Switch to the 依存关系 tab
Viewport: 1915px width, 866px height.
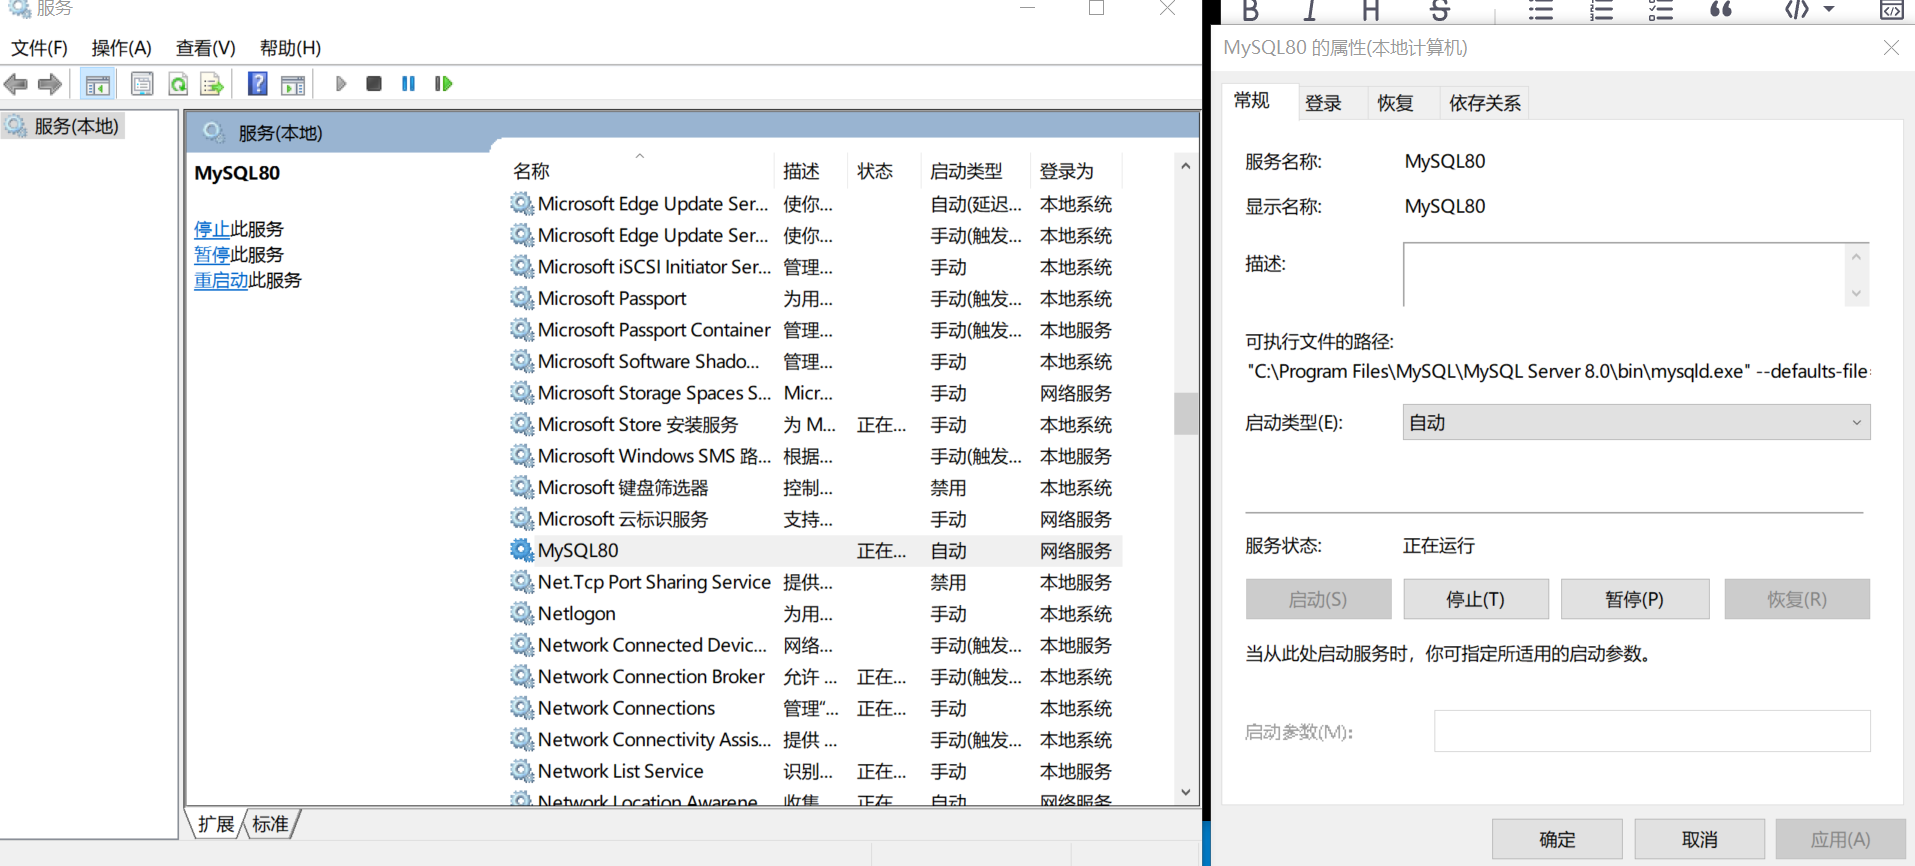click(x=1485, y=103)
